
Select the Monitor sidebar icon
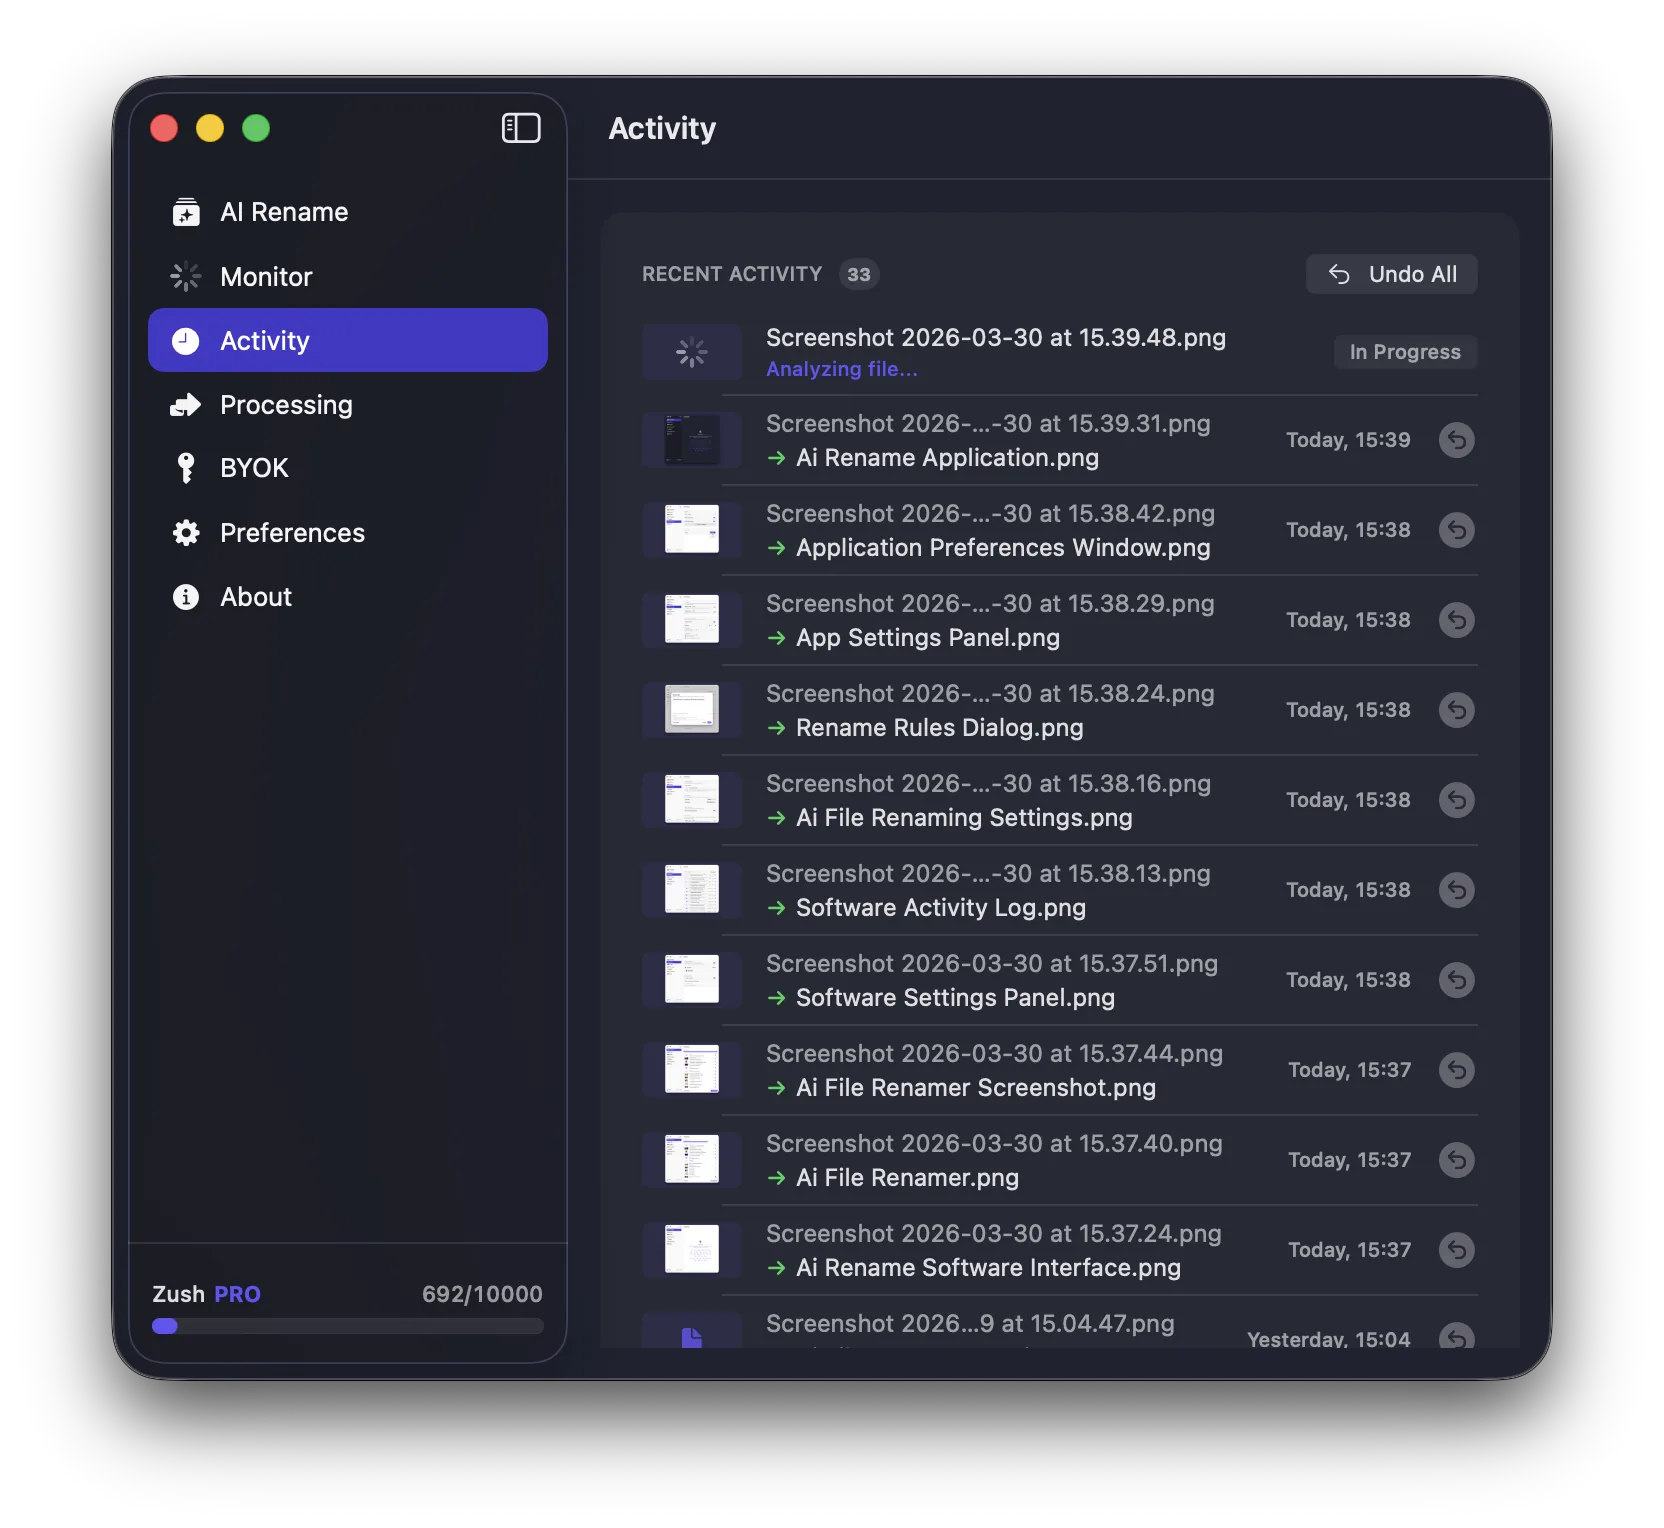(x=185, y=276)
